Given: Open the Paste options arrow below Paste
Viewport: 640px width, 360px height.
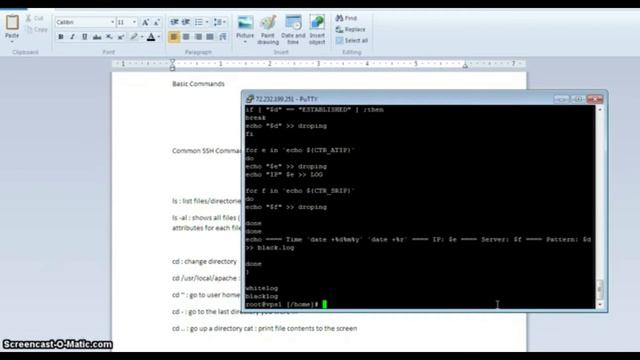Looking at the screenshot, I should [12, 41].
